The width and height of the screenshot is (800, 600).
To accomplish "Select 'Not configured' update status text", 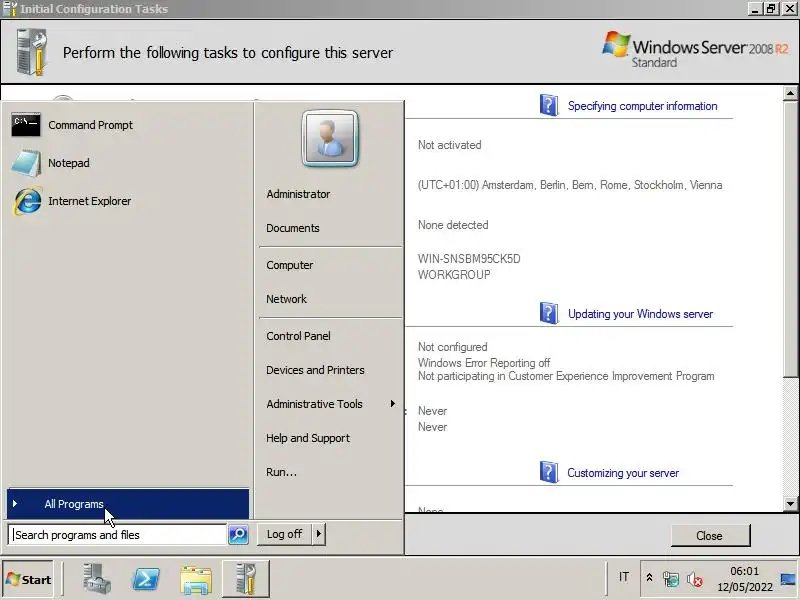I will (453, 347).
